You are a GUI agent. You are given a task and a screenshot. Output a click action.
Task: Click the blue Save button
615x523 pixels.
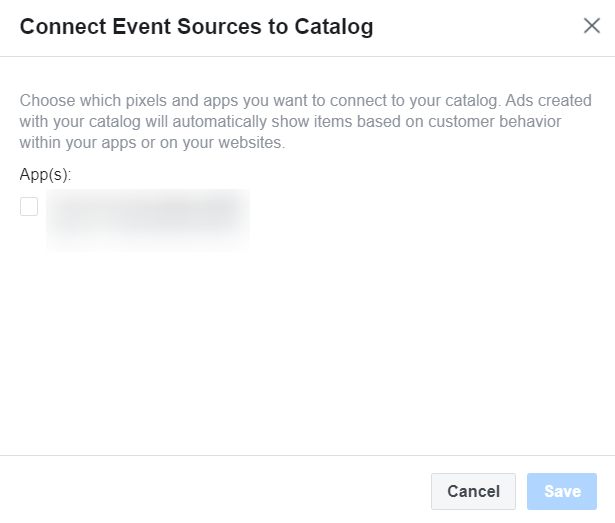pos(562,491)
